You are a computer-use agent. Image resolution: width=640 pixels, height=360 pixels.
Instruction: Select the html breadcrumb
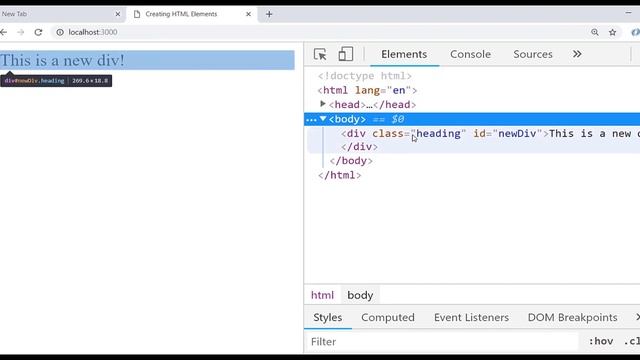click(x=322, y=295)
